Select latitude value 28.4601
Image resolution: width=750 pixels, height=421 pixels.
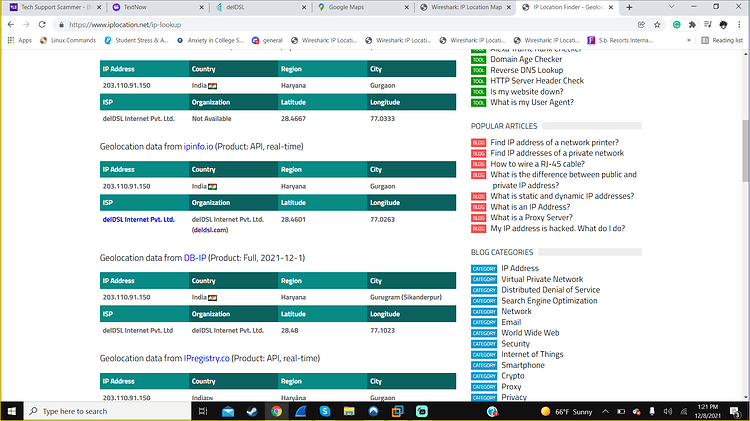pyautogui.click(x=293, y=219)
